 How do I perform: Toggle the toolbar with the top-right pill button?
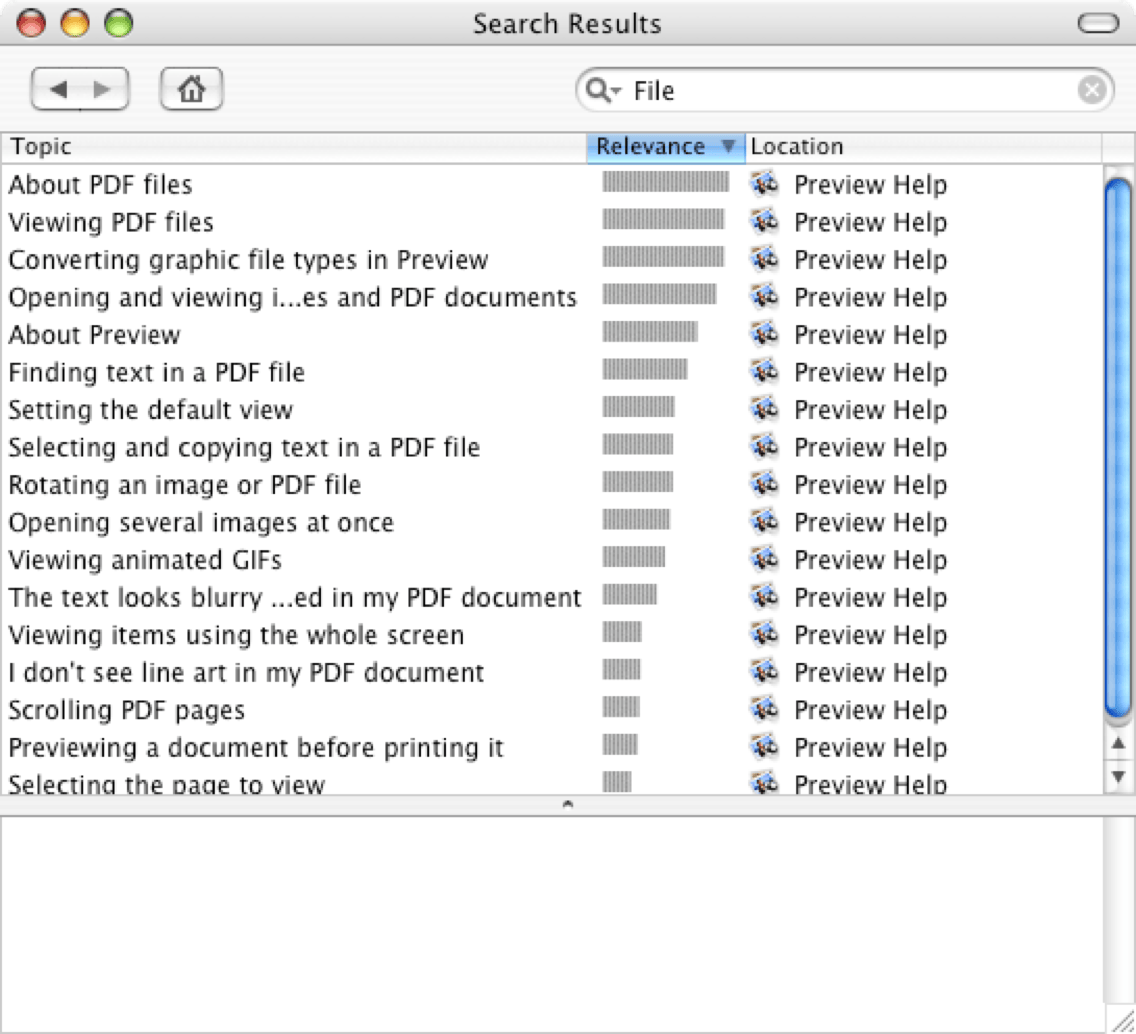pyautogui.click(x=1098, y=24)
